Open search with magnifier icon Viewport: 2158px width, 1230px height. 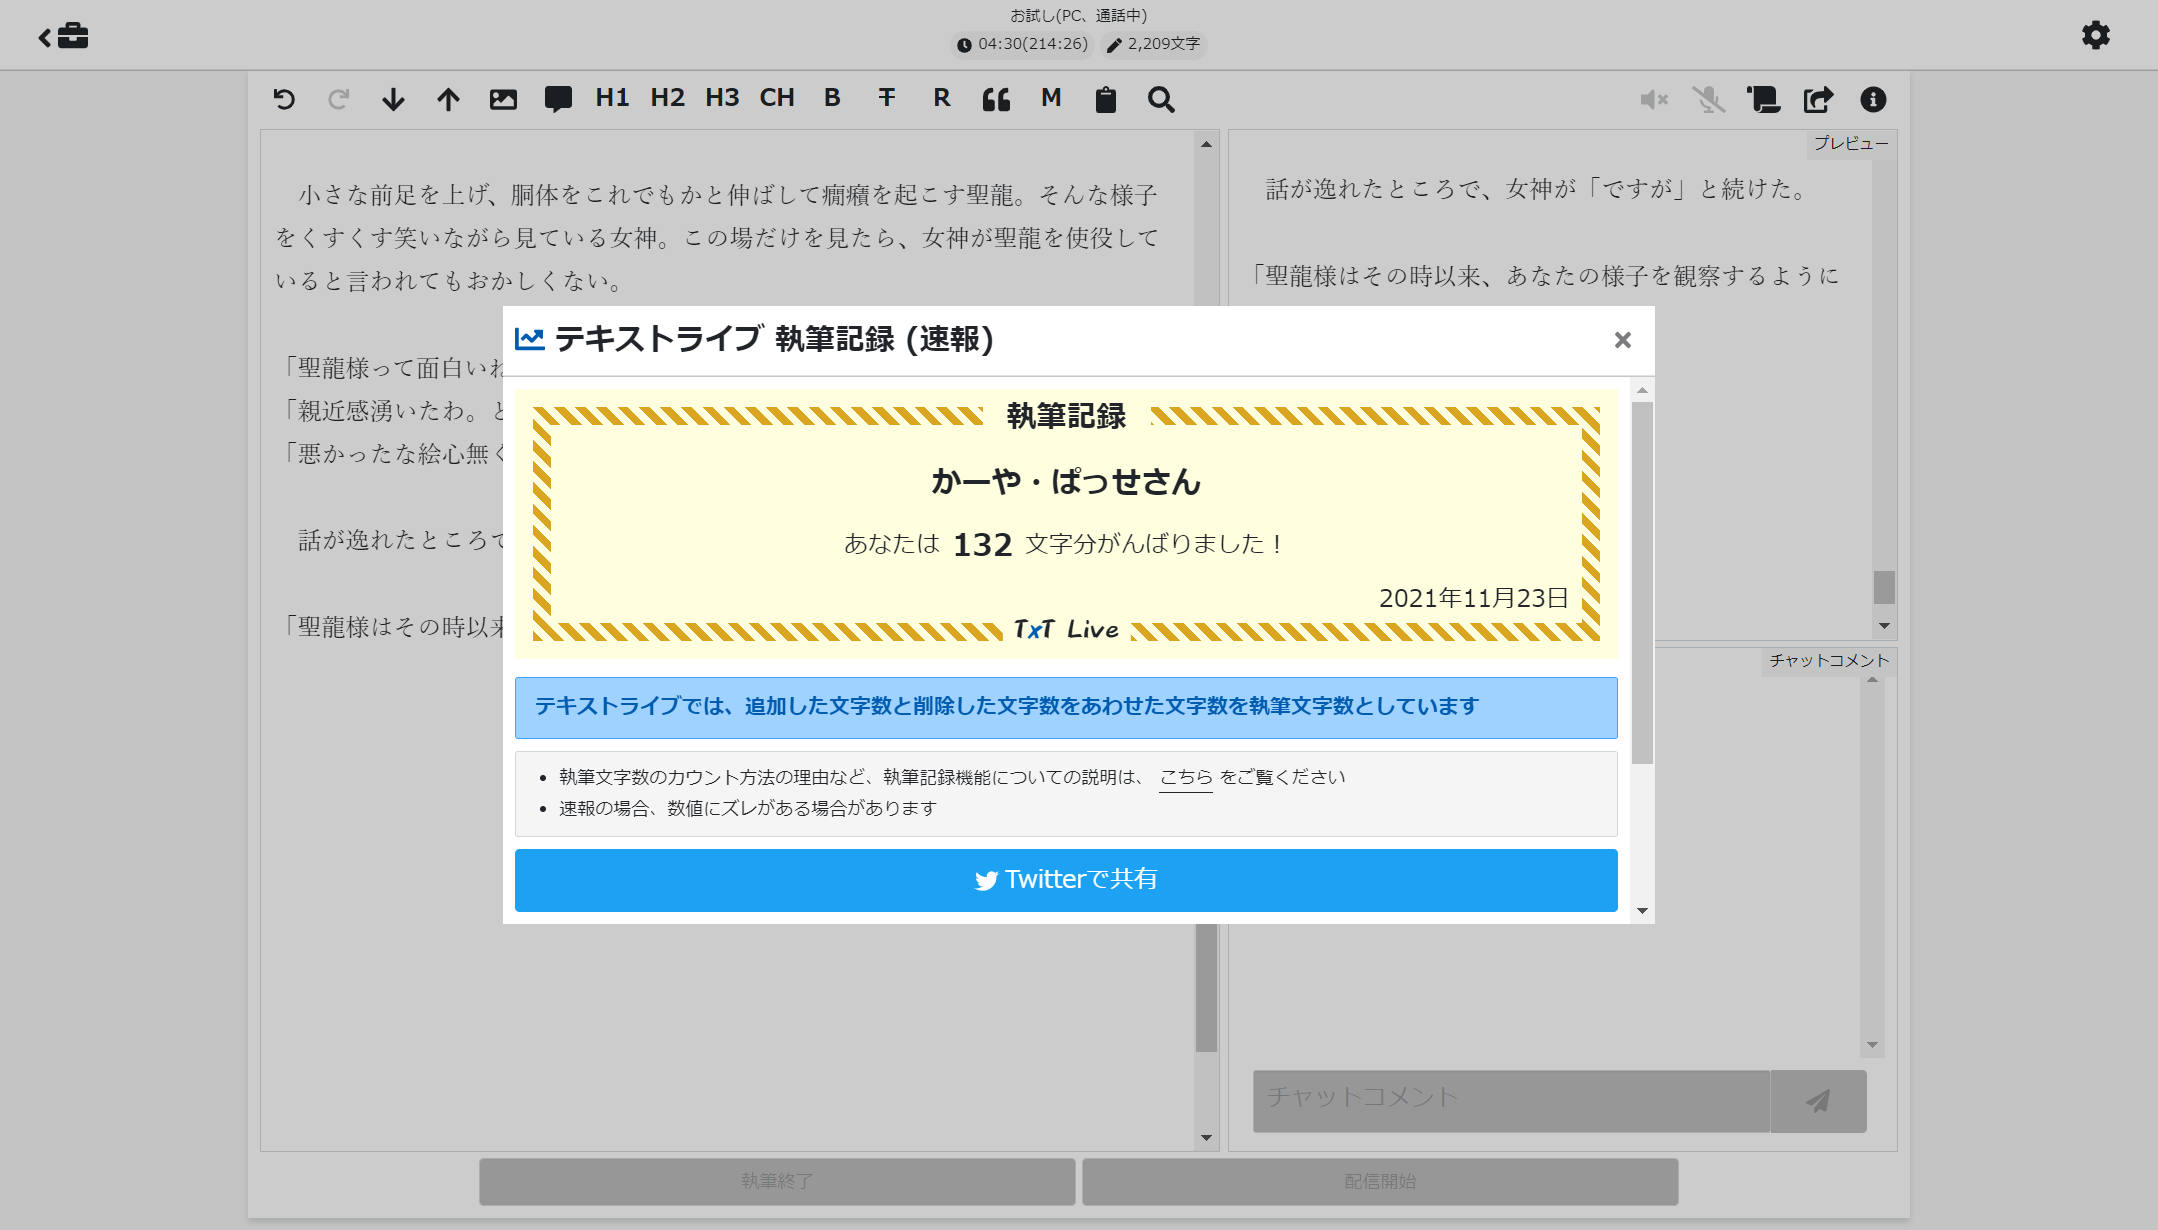pos(1161,99)
